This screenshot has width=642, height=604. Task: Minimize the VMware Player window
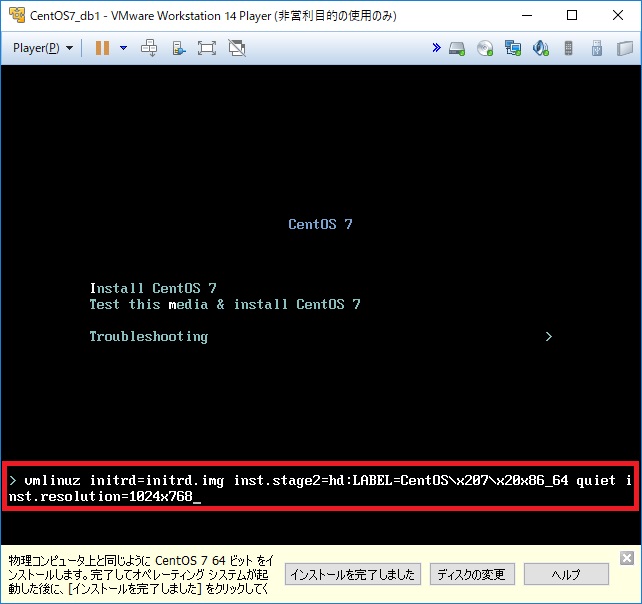(x=527, y=16)
